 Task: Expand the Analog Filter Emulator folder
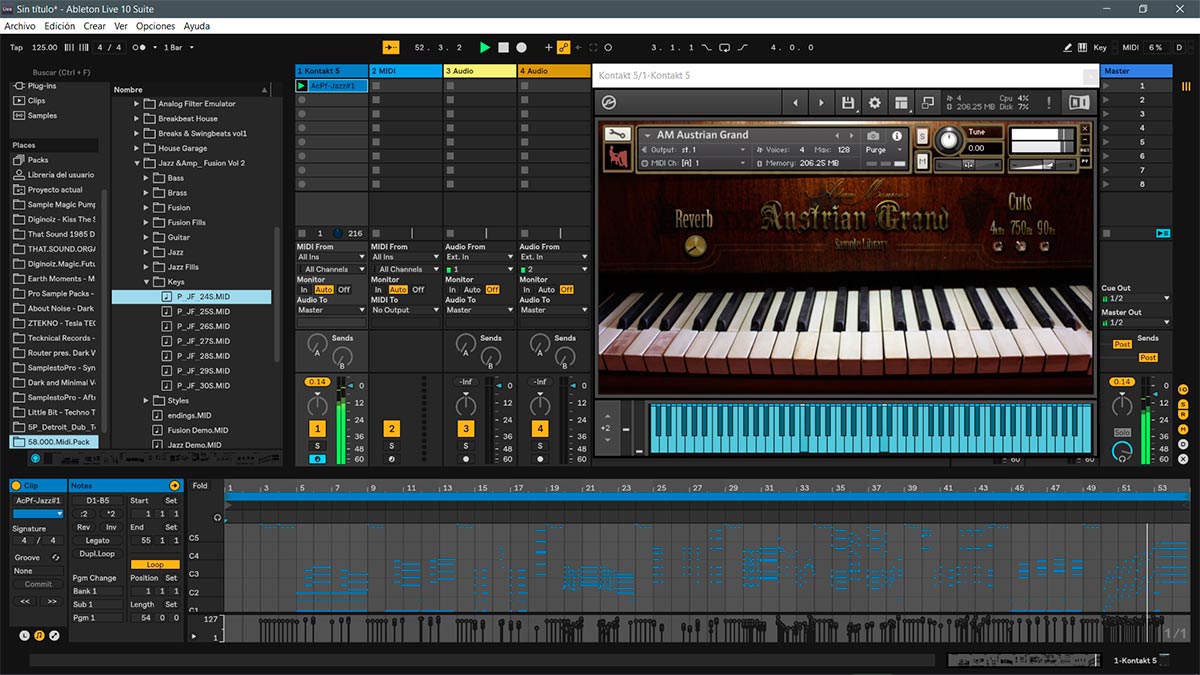pos(137,104)
